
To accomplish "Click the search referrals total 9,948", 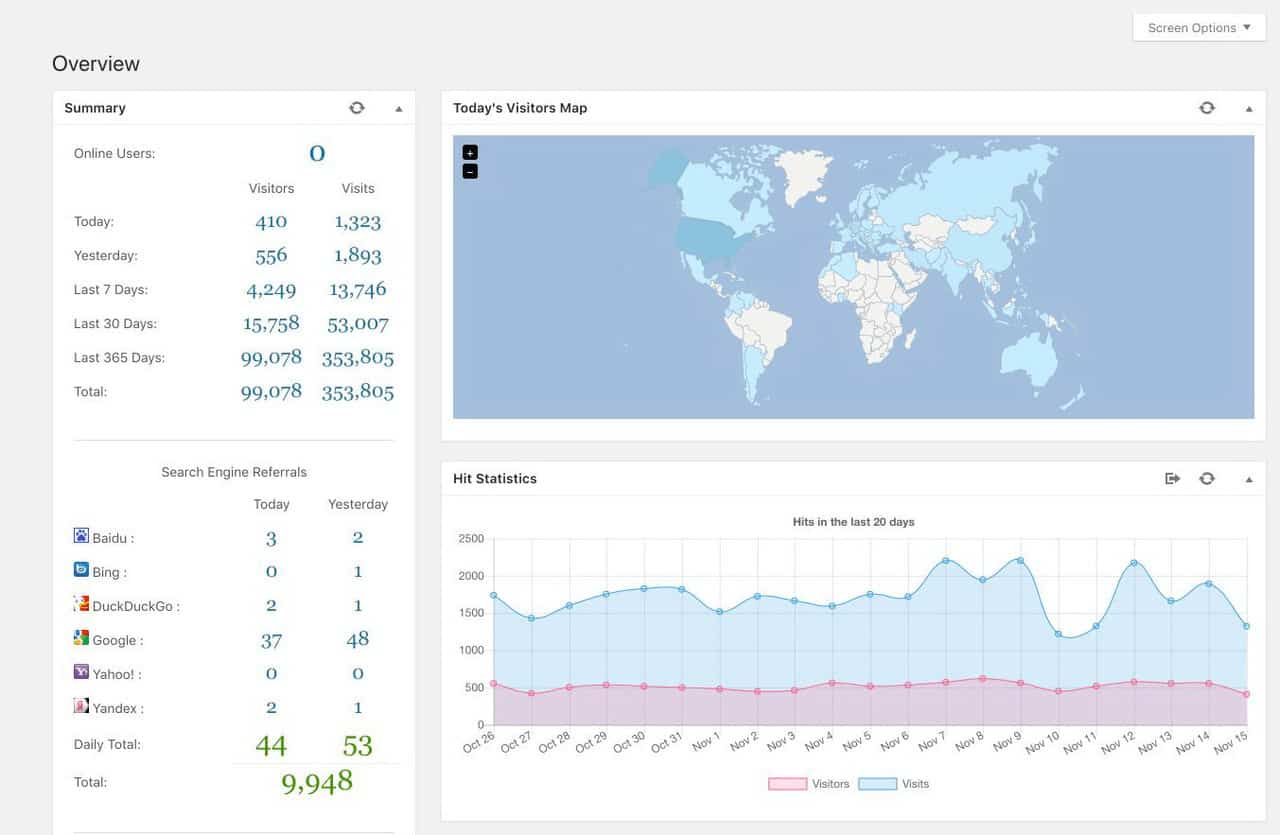I will (x=317, y=782).
